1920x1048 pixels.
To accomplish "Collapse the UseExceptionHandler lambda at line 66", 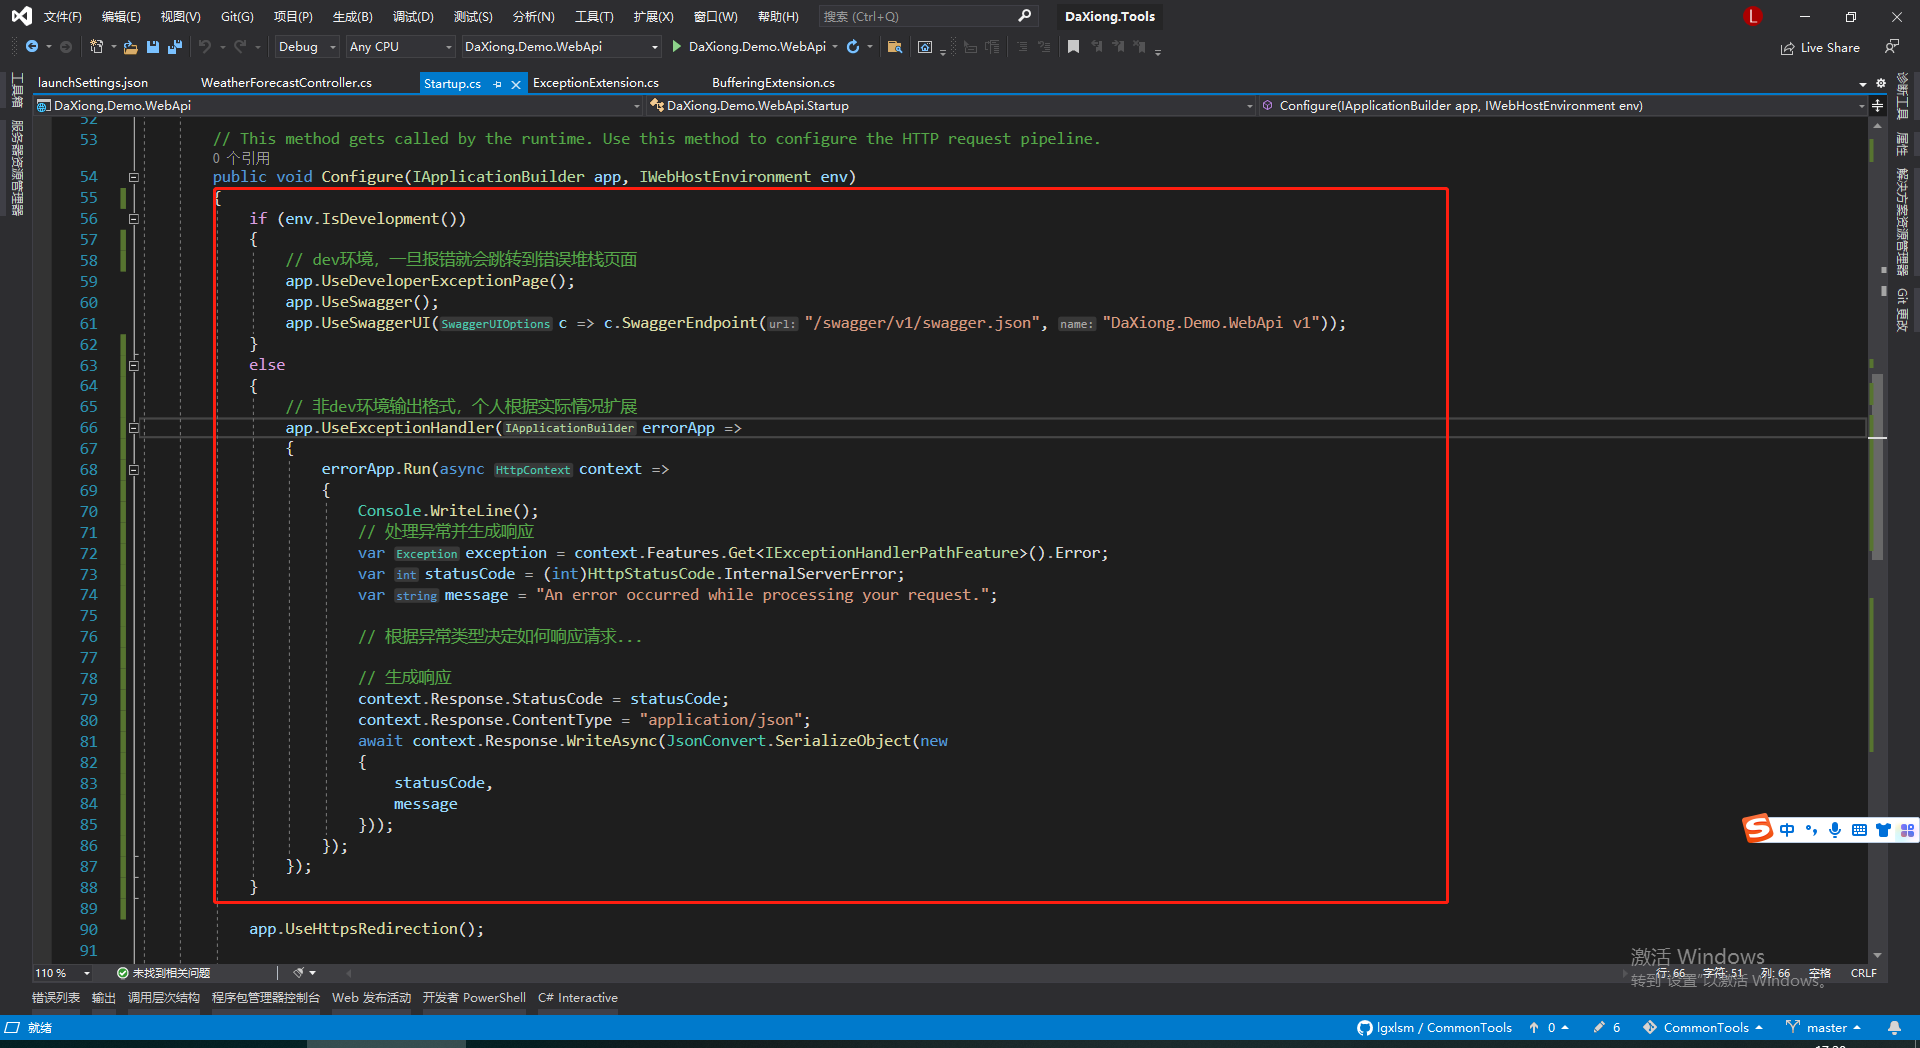I will click(x=133, y=428).
